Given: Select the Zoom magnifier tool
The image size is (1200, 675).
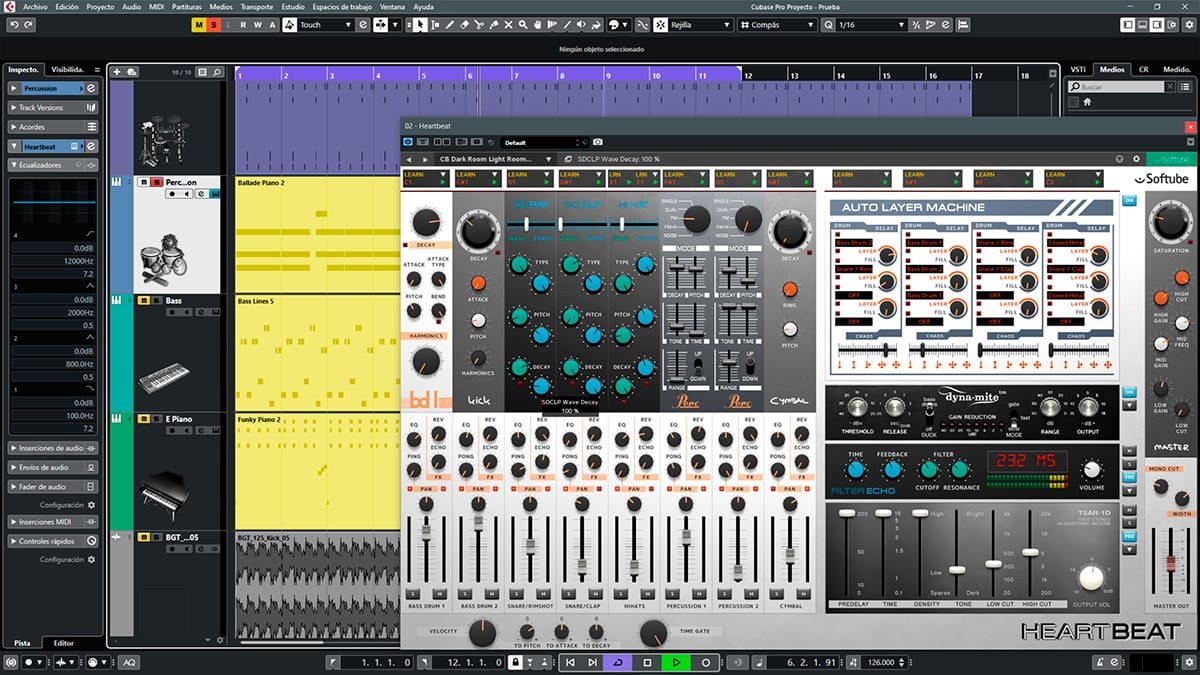Looking at the screenshot, I should pos(524,24).
